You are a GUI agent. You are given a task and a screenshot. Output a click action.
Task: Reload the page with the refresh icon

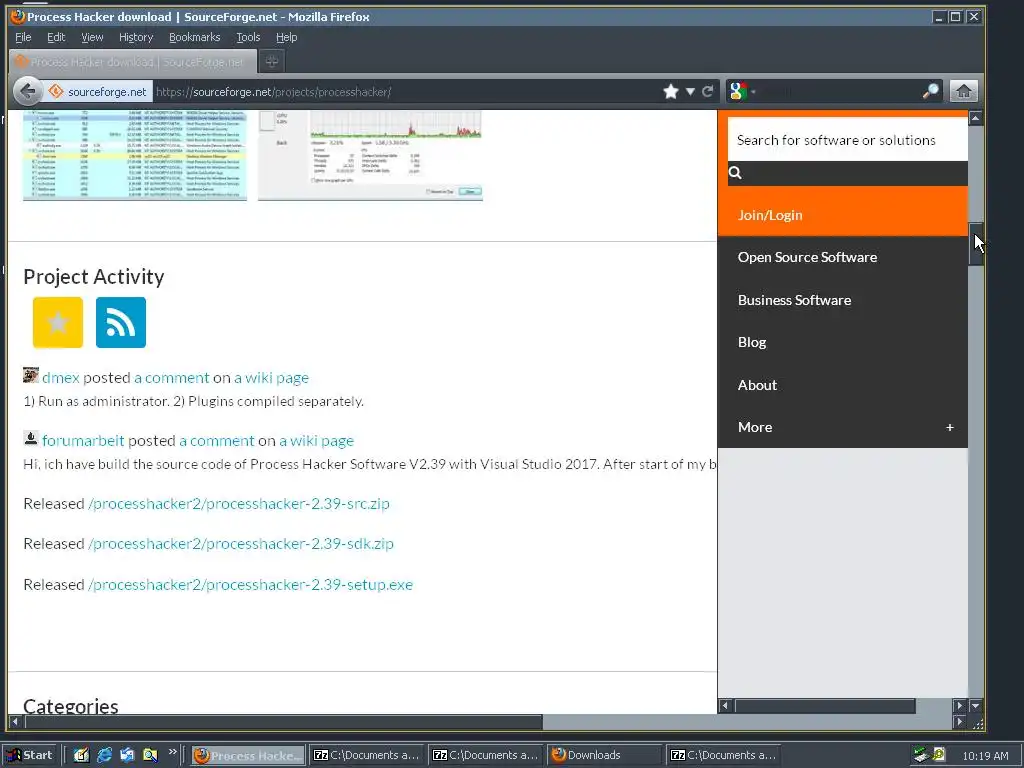click(x=707, y=91)
